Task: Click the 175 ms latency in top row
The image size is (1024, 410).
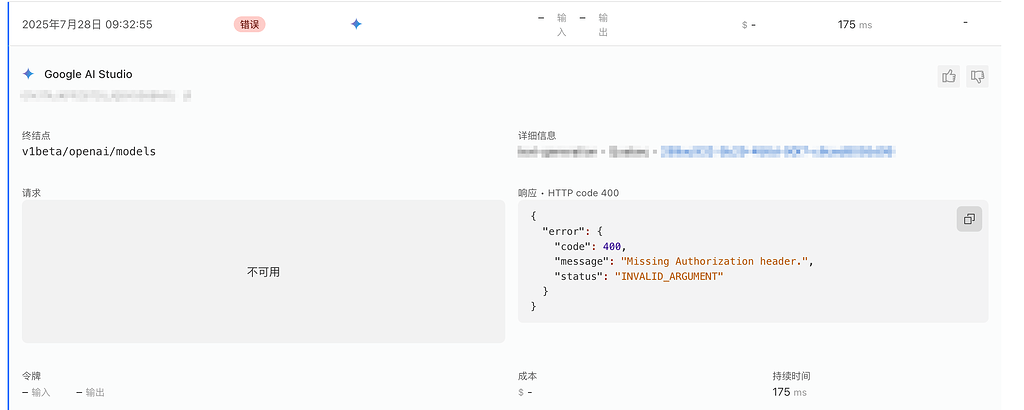Action: (x=855, y=24)
